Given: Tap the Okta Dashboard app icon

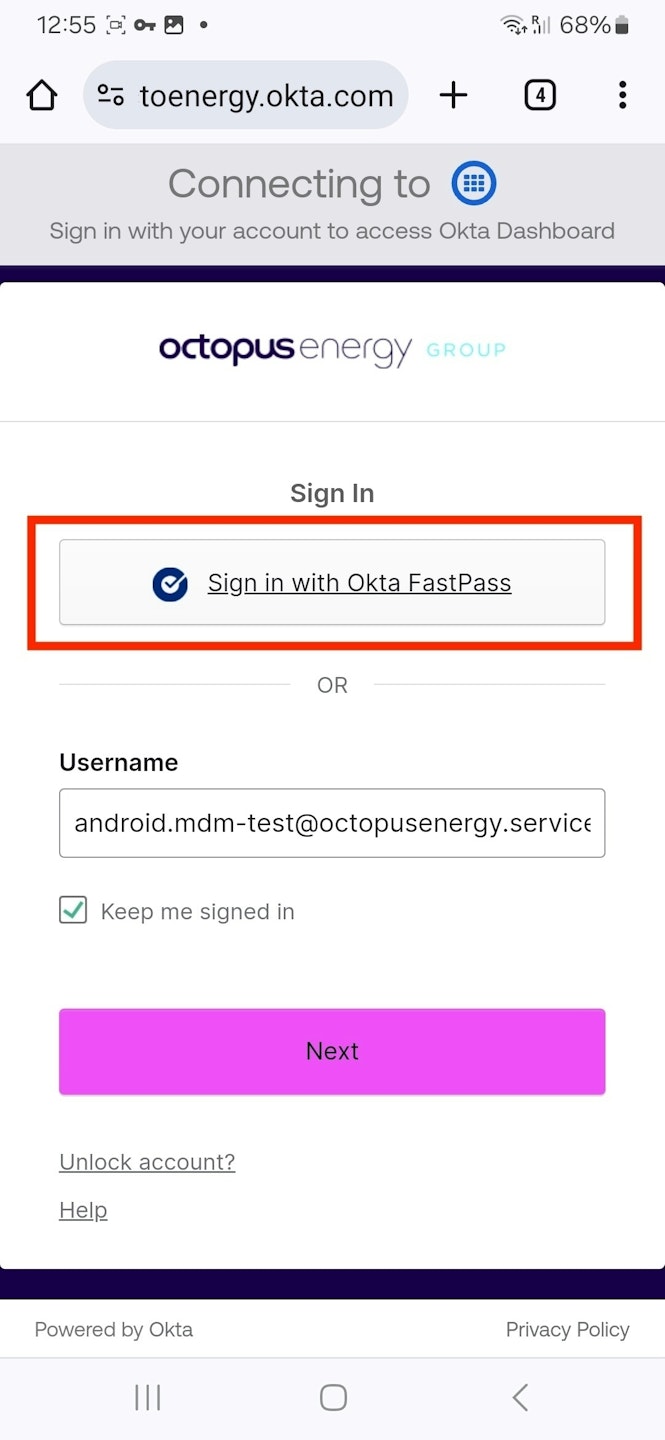Looking at the screenshot, I should pyautogui.click(x=474, y=183).
